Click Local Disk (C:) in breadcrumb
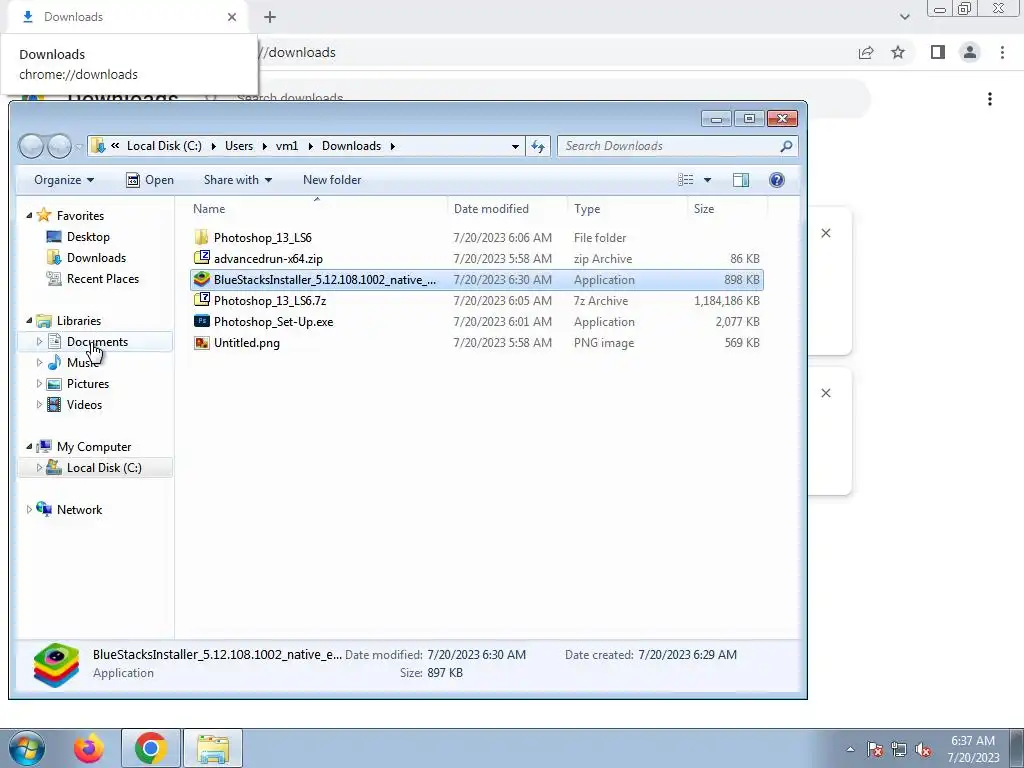 tap(164, 146)
